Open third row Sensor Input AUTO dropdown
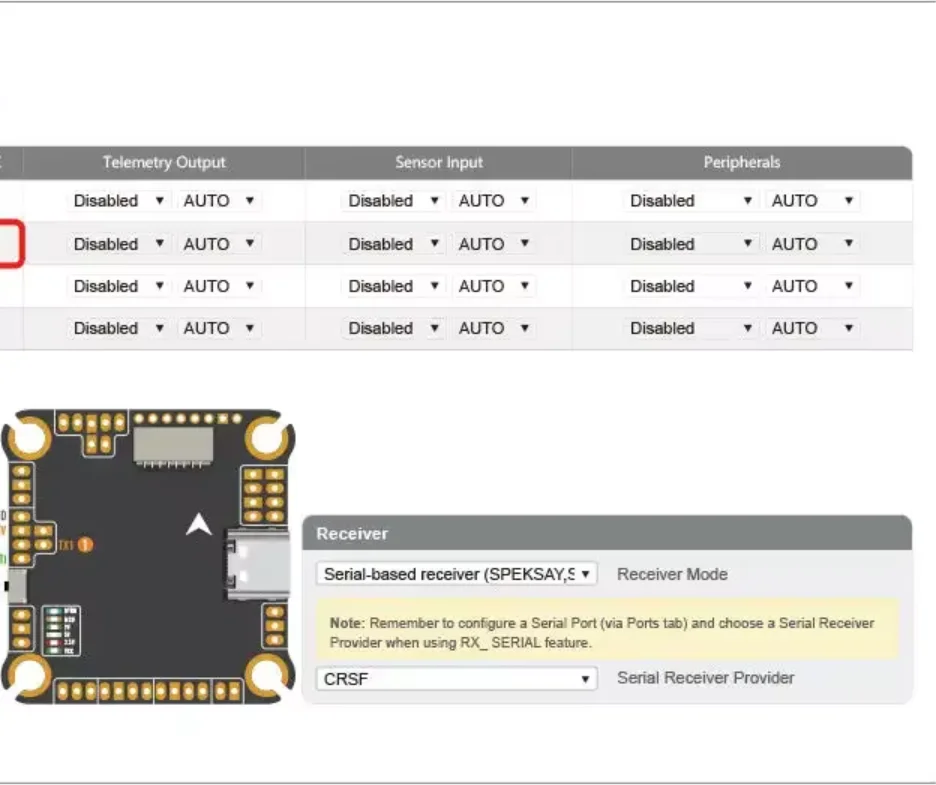 coord(494,286)
